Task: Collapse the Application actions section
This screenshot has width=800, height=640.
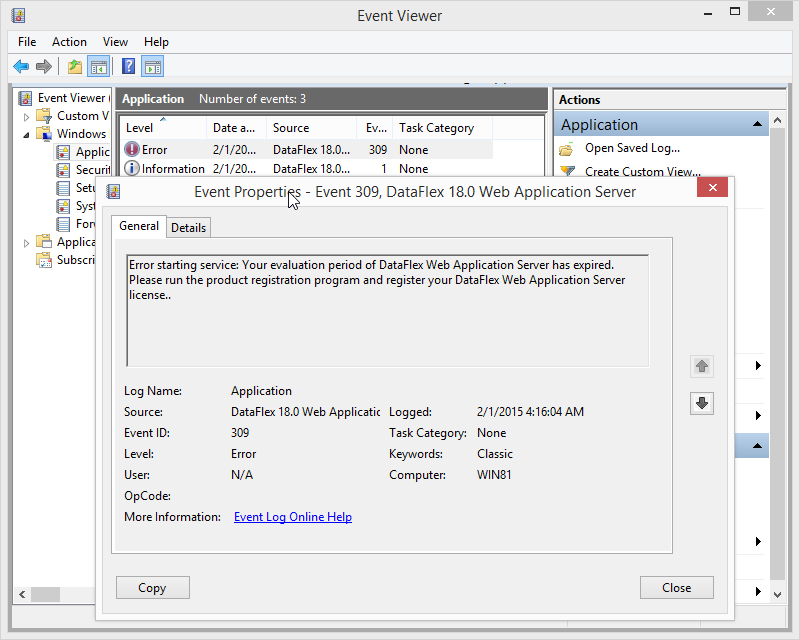Action: pyautogui.click(x=757, y=124)
